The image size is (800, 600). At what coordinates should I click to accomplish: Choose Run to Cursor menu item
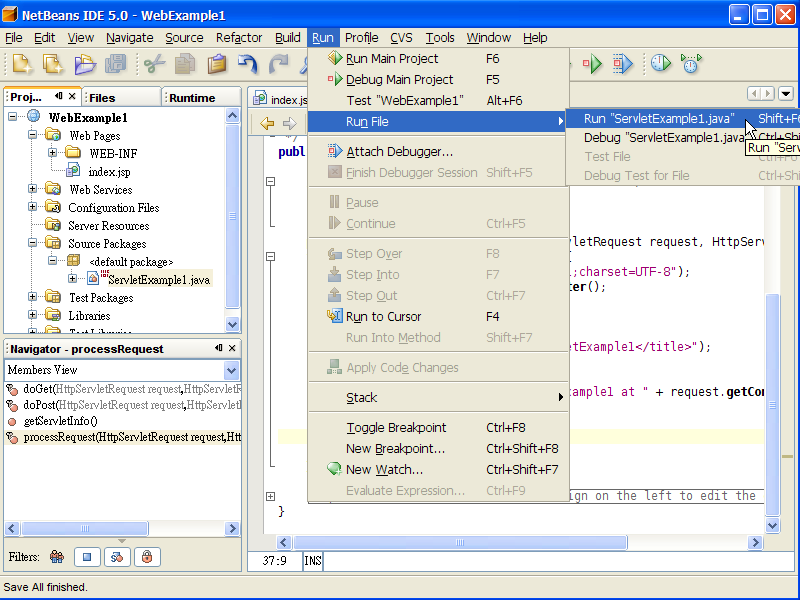tap(439, 316)
